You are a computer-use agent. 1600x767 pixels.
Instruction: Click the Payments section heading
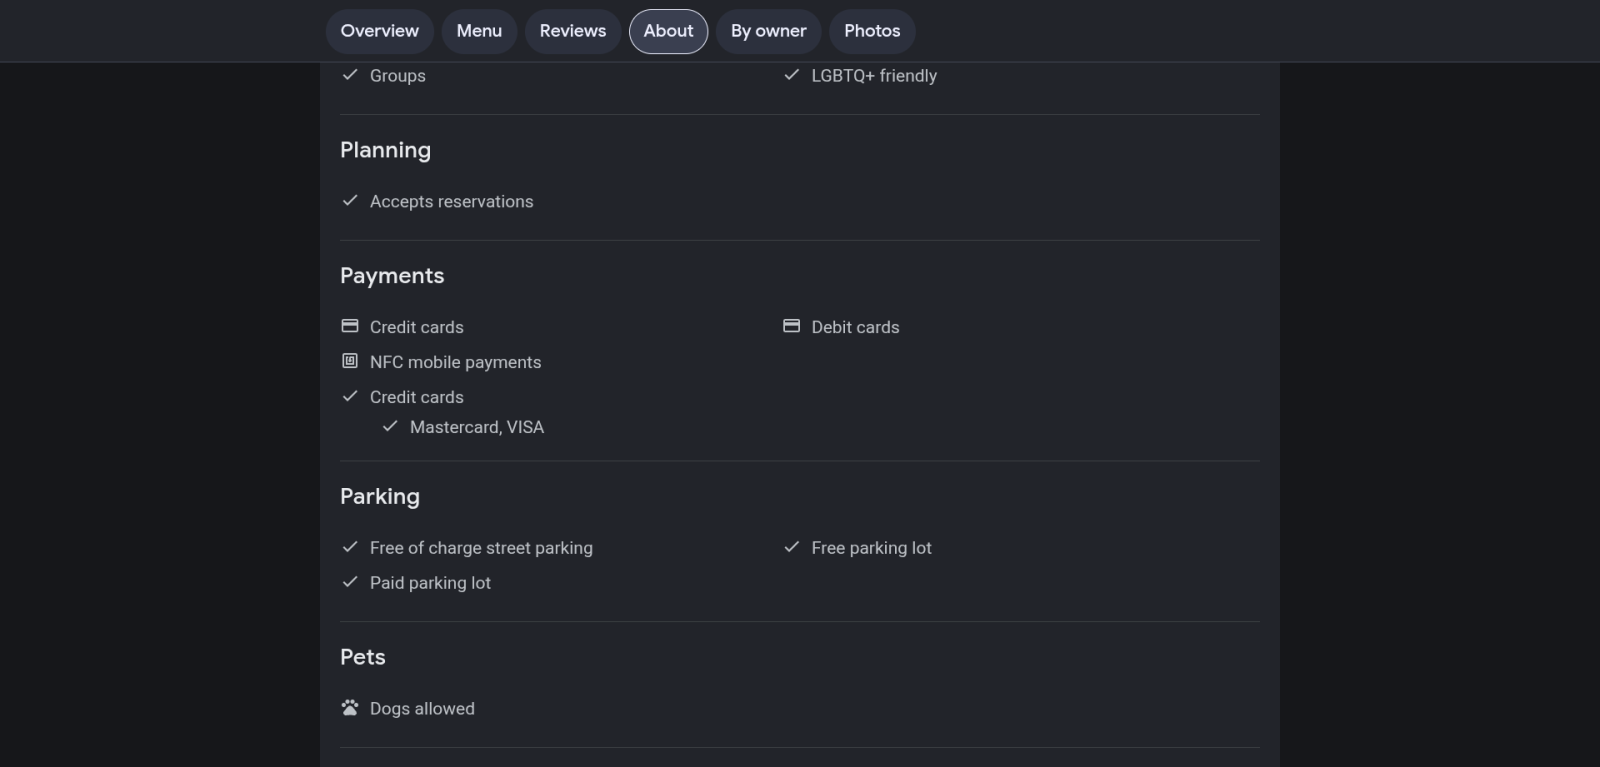point(392,276)
